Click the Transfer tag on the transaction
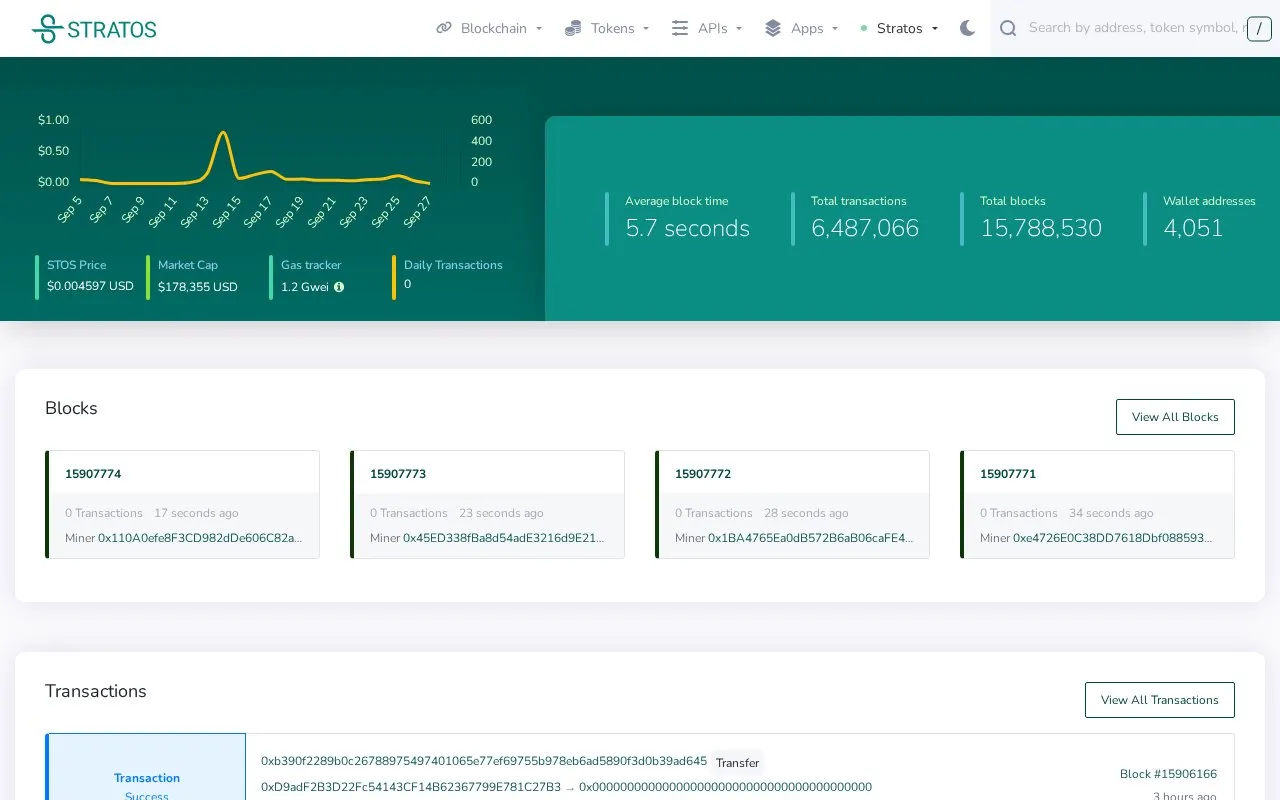 tap(738, 763)
